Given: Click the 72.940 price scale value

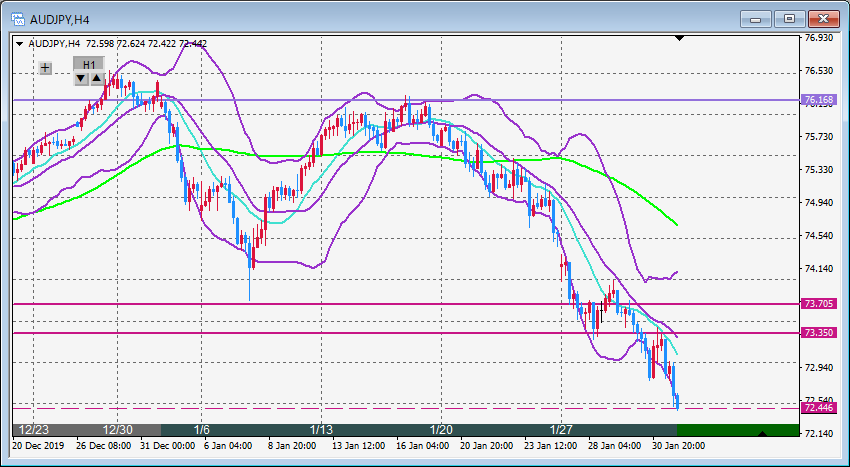Looking at the screenshot, I should 819,368.
